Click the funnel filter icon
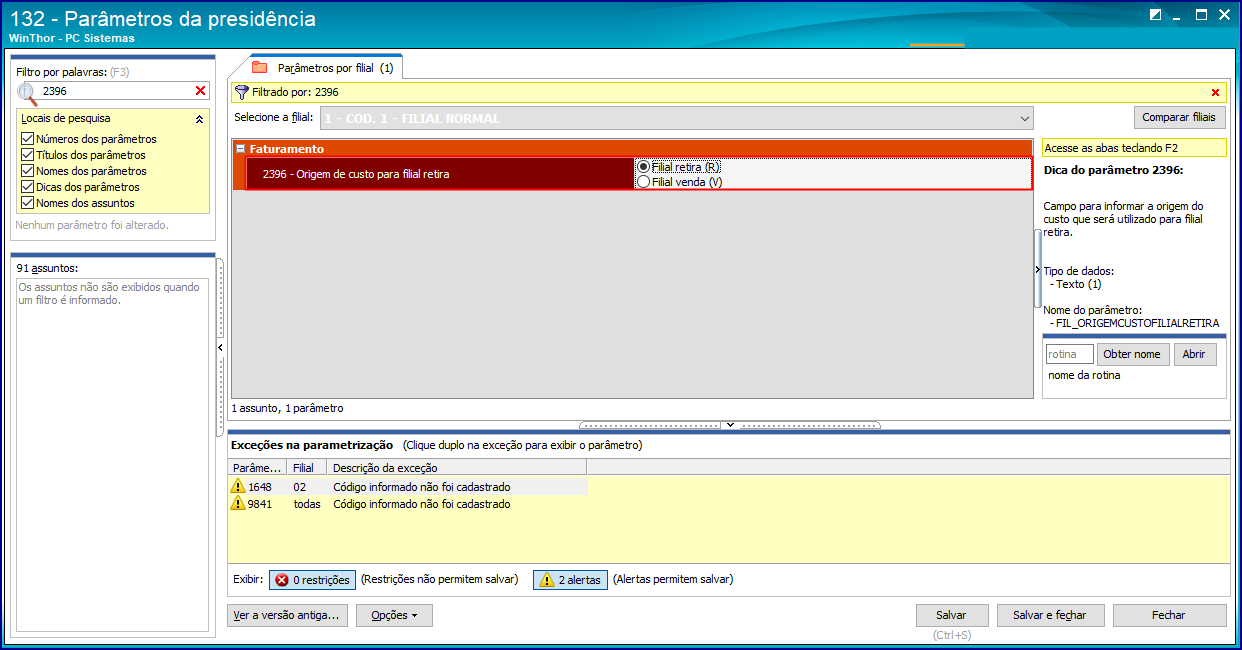The width and height of the screenshot is (1242, 650). (241, 92)
